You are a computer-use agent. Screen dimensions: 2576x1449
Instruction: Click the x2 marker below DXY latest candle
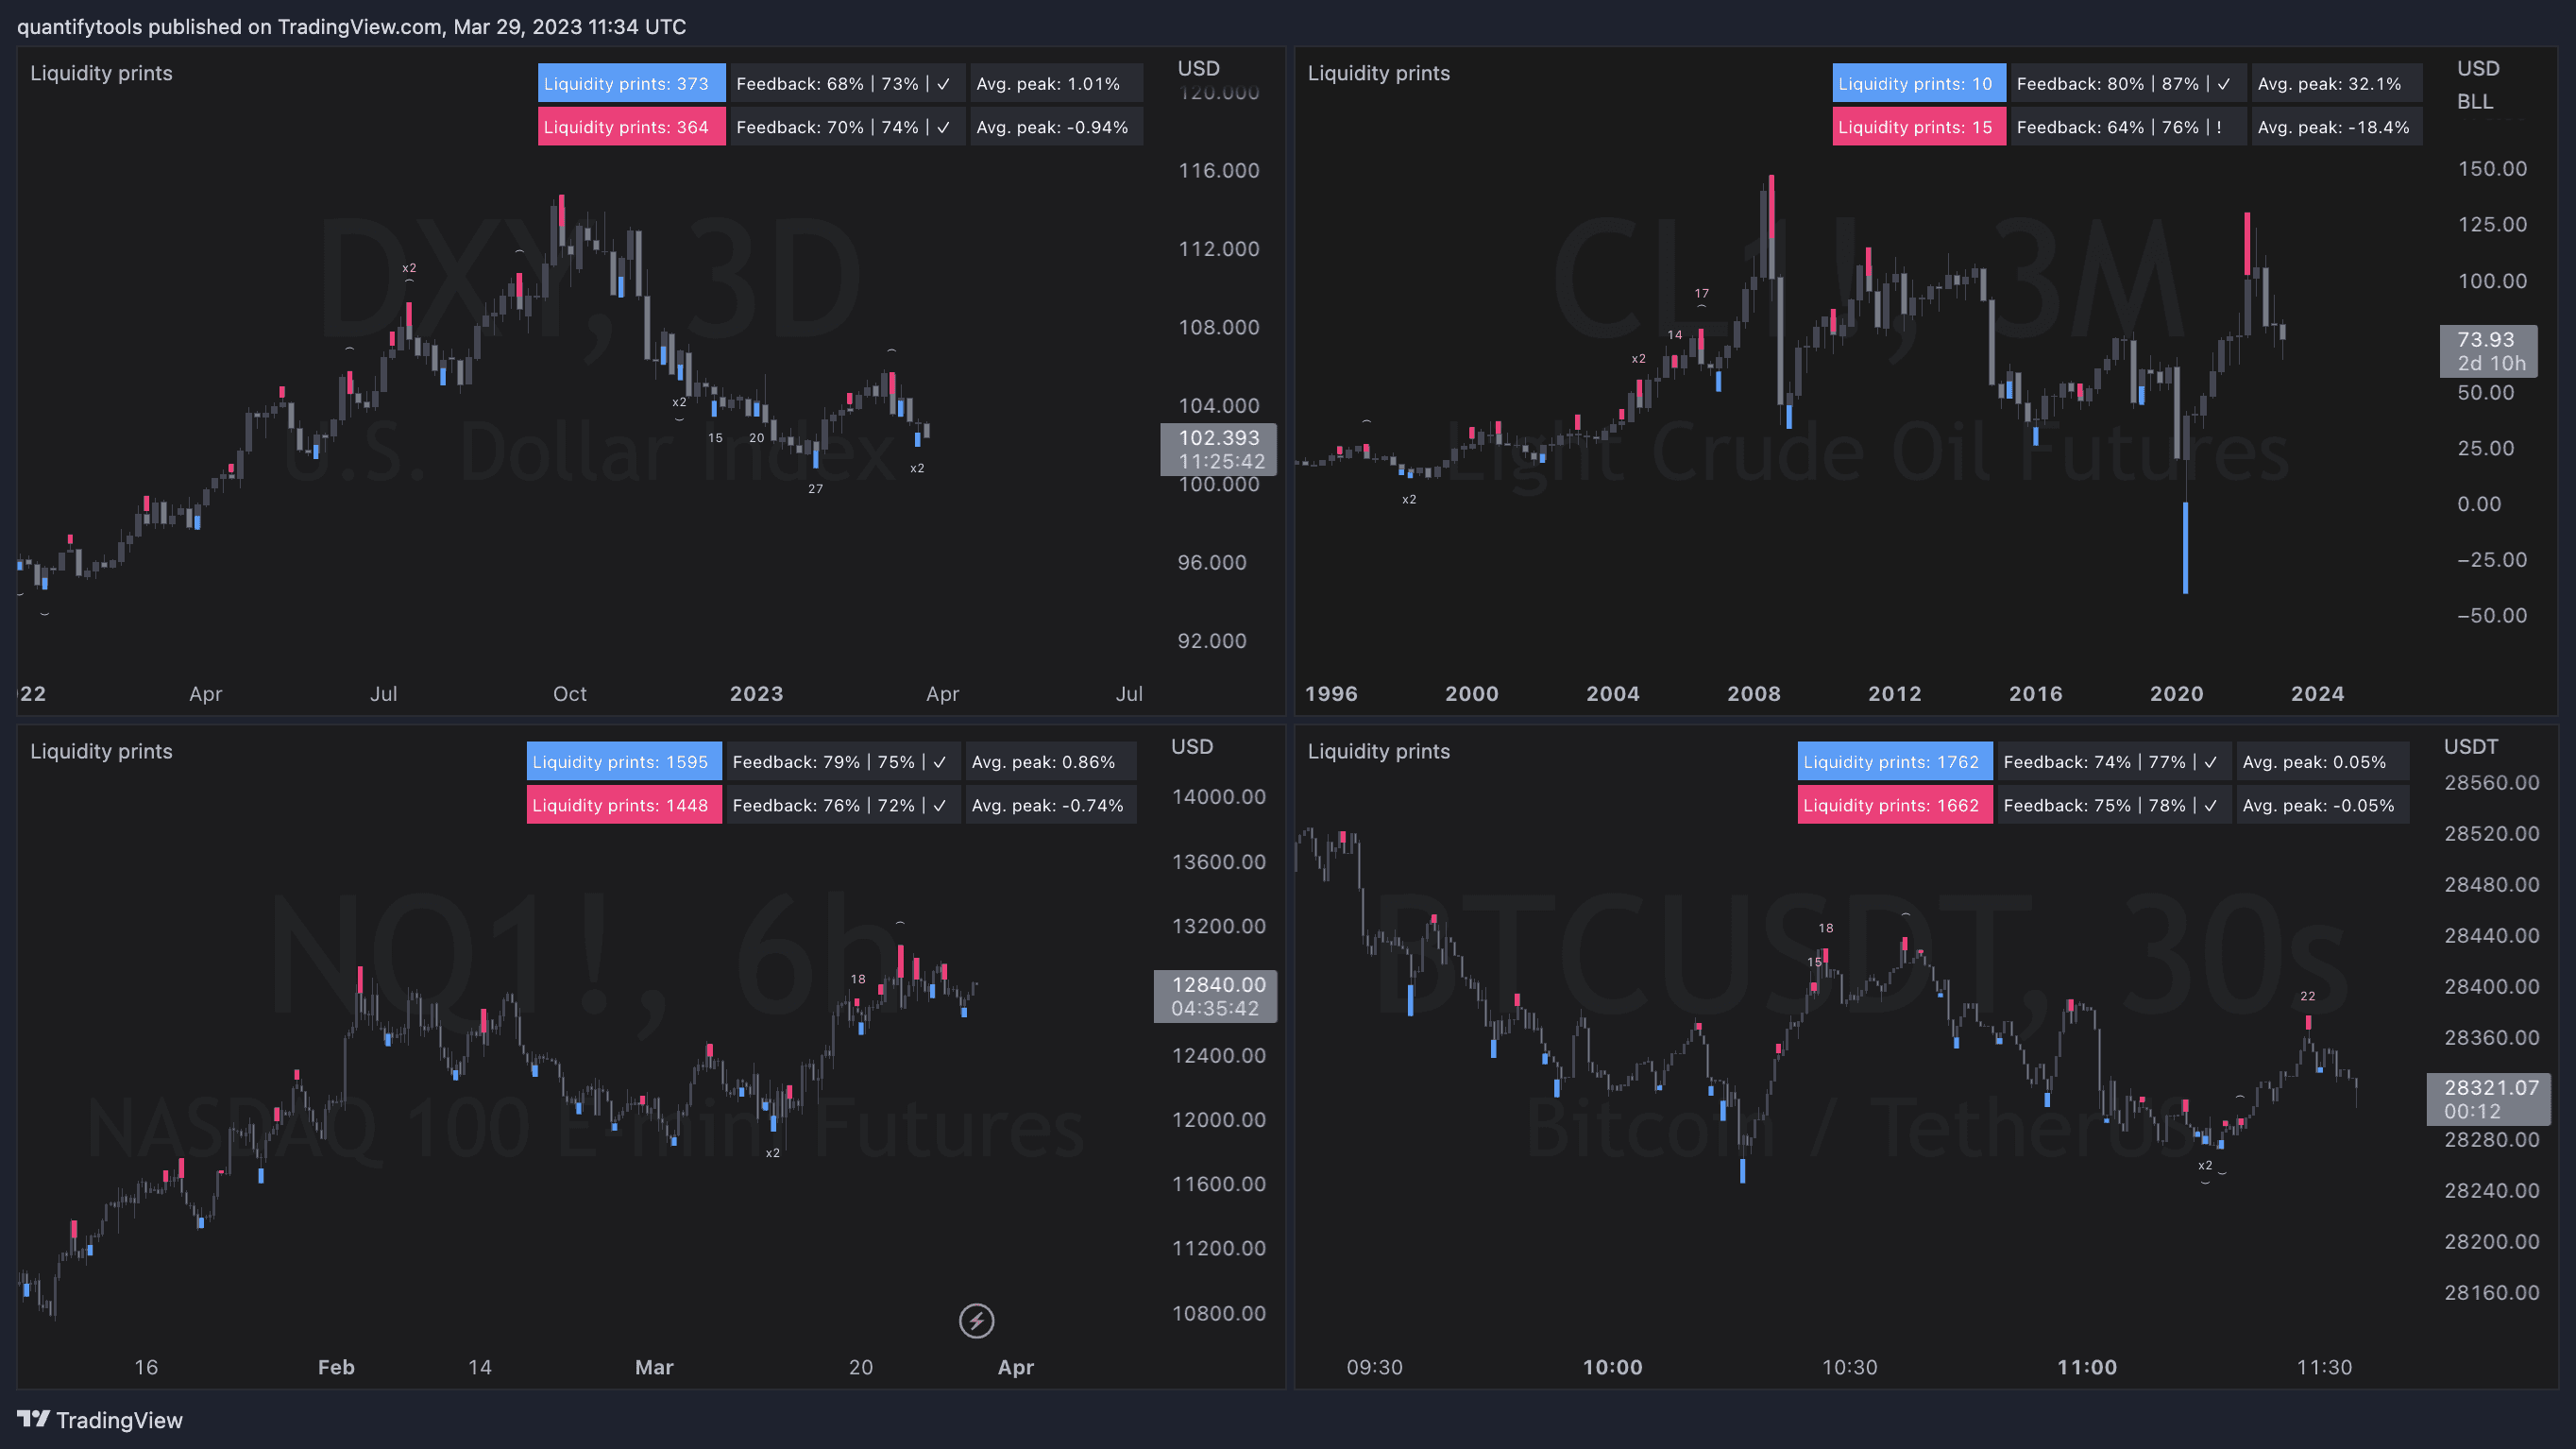coord(917,468)
